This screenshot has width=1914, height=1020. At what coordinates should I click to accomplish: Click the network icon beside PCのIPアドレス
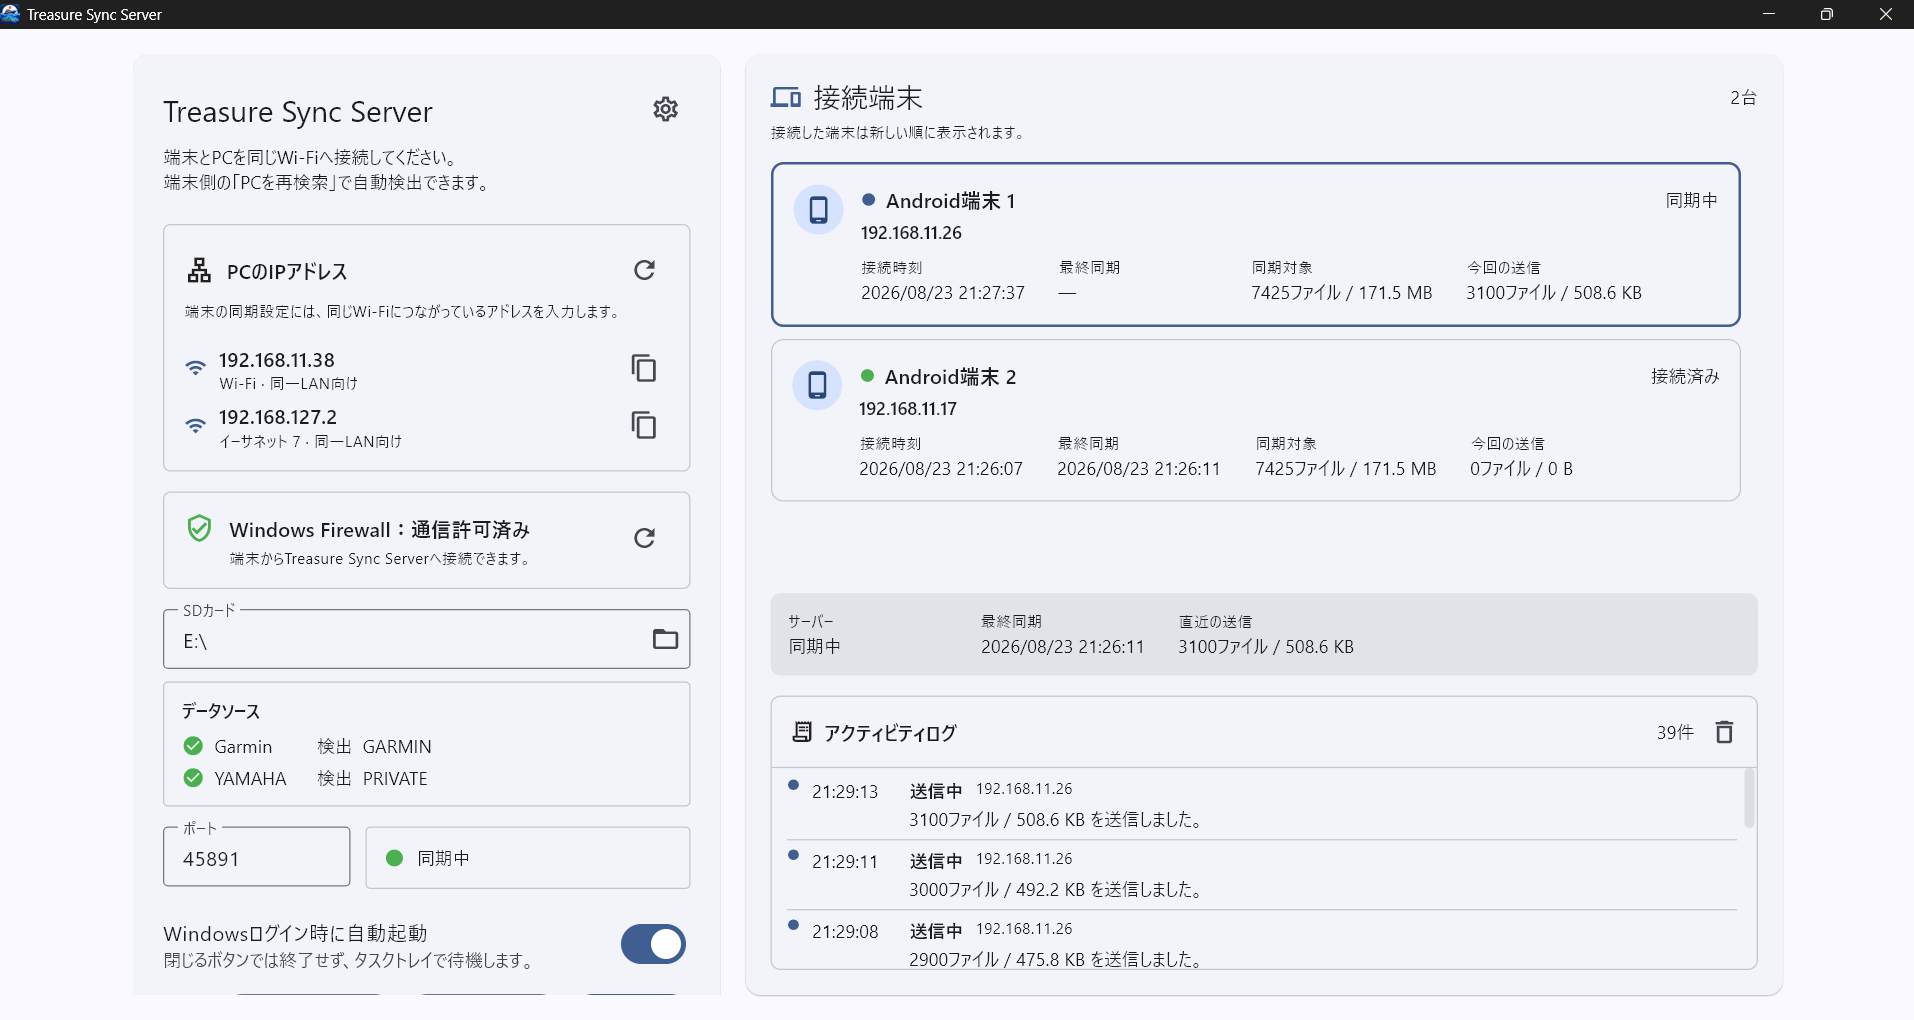click(199, 270)
